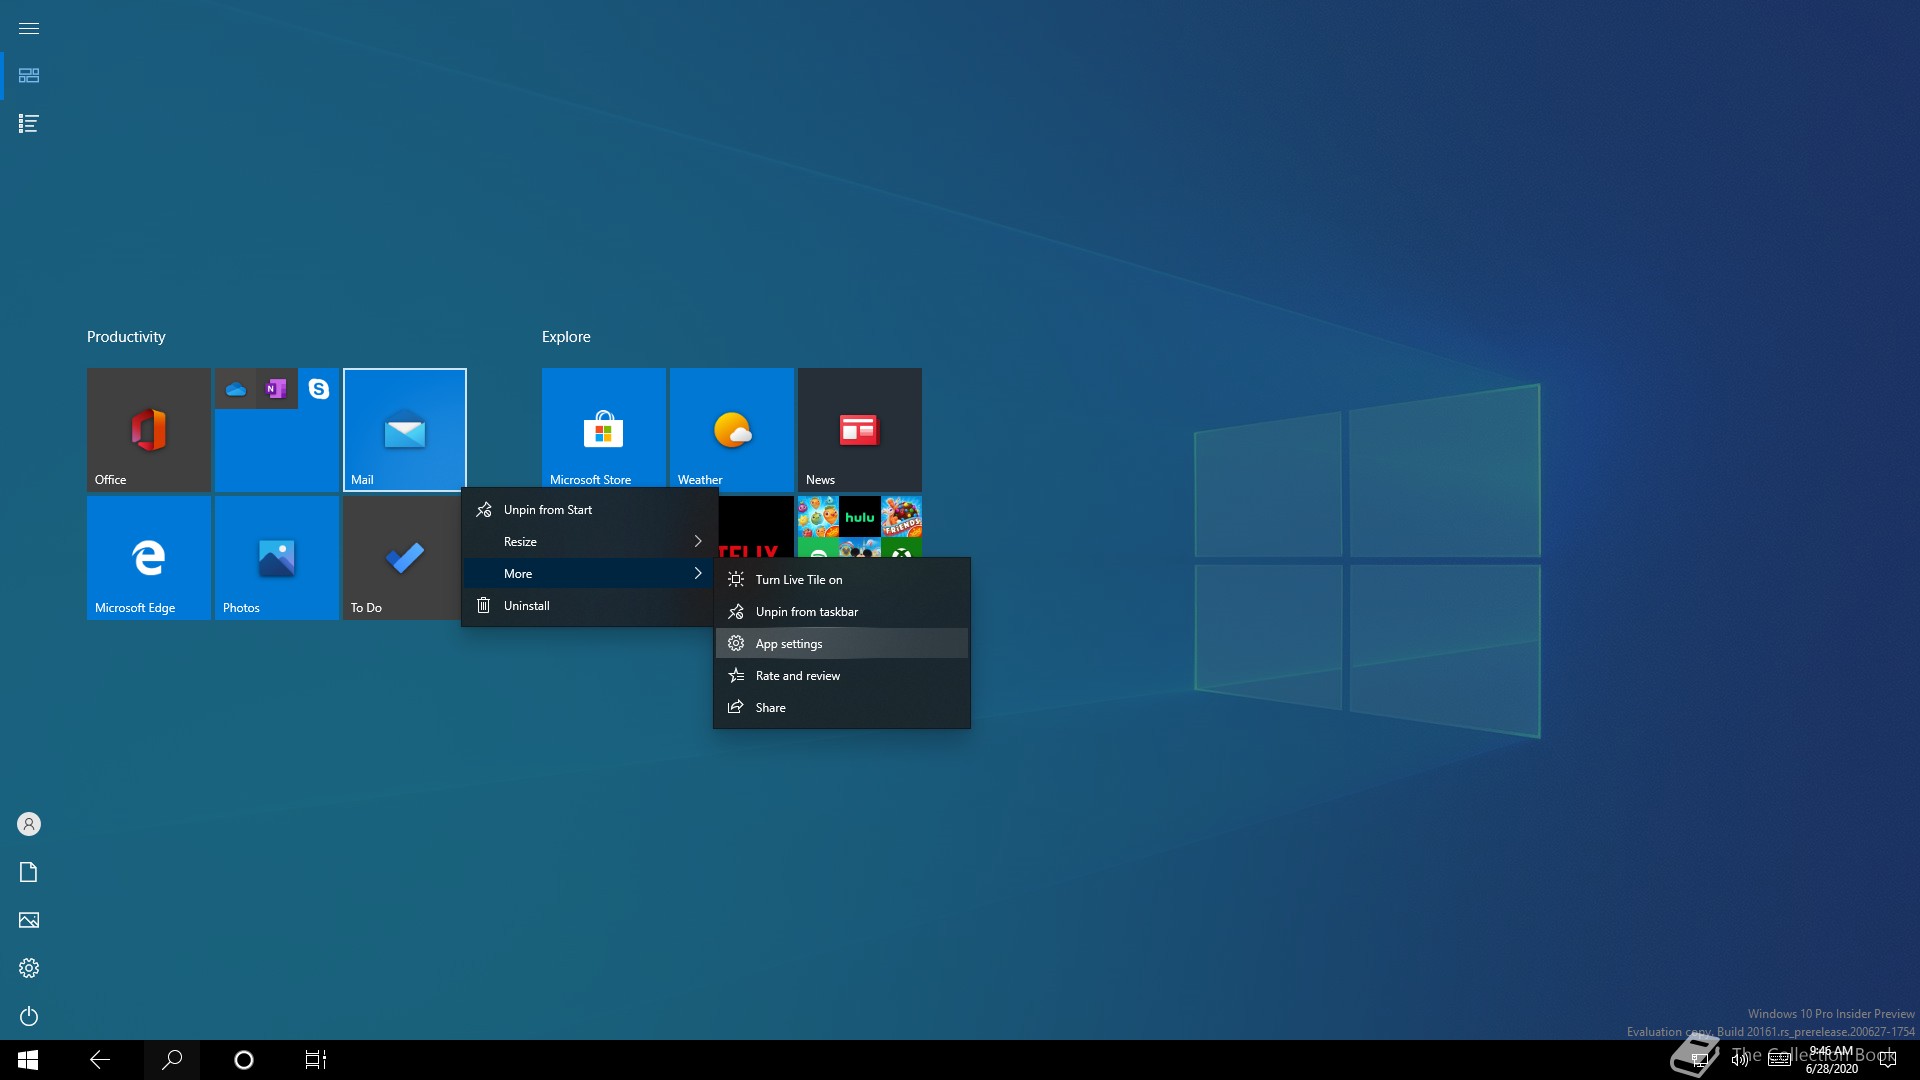Screen dimensions: 1920x1080
Task: Turn Live Tile on
Action: pyautogui.click(x=842, y=580)
